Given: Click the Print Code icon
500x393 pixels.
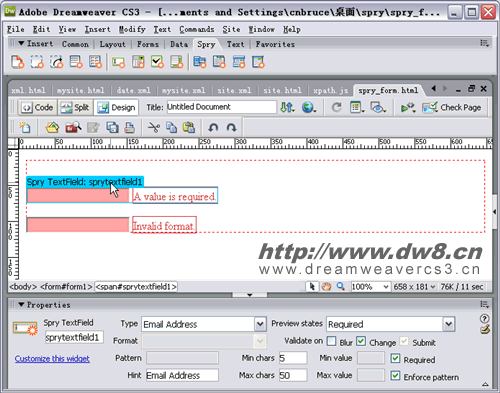Looking at the screenshot, I should (x=130, y=127).
